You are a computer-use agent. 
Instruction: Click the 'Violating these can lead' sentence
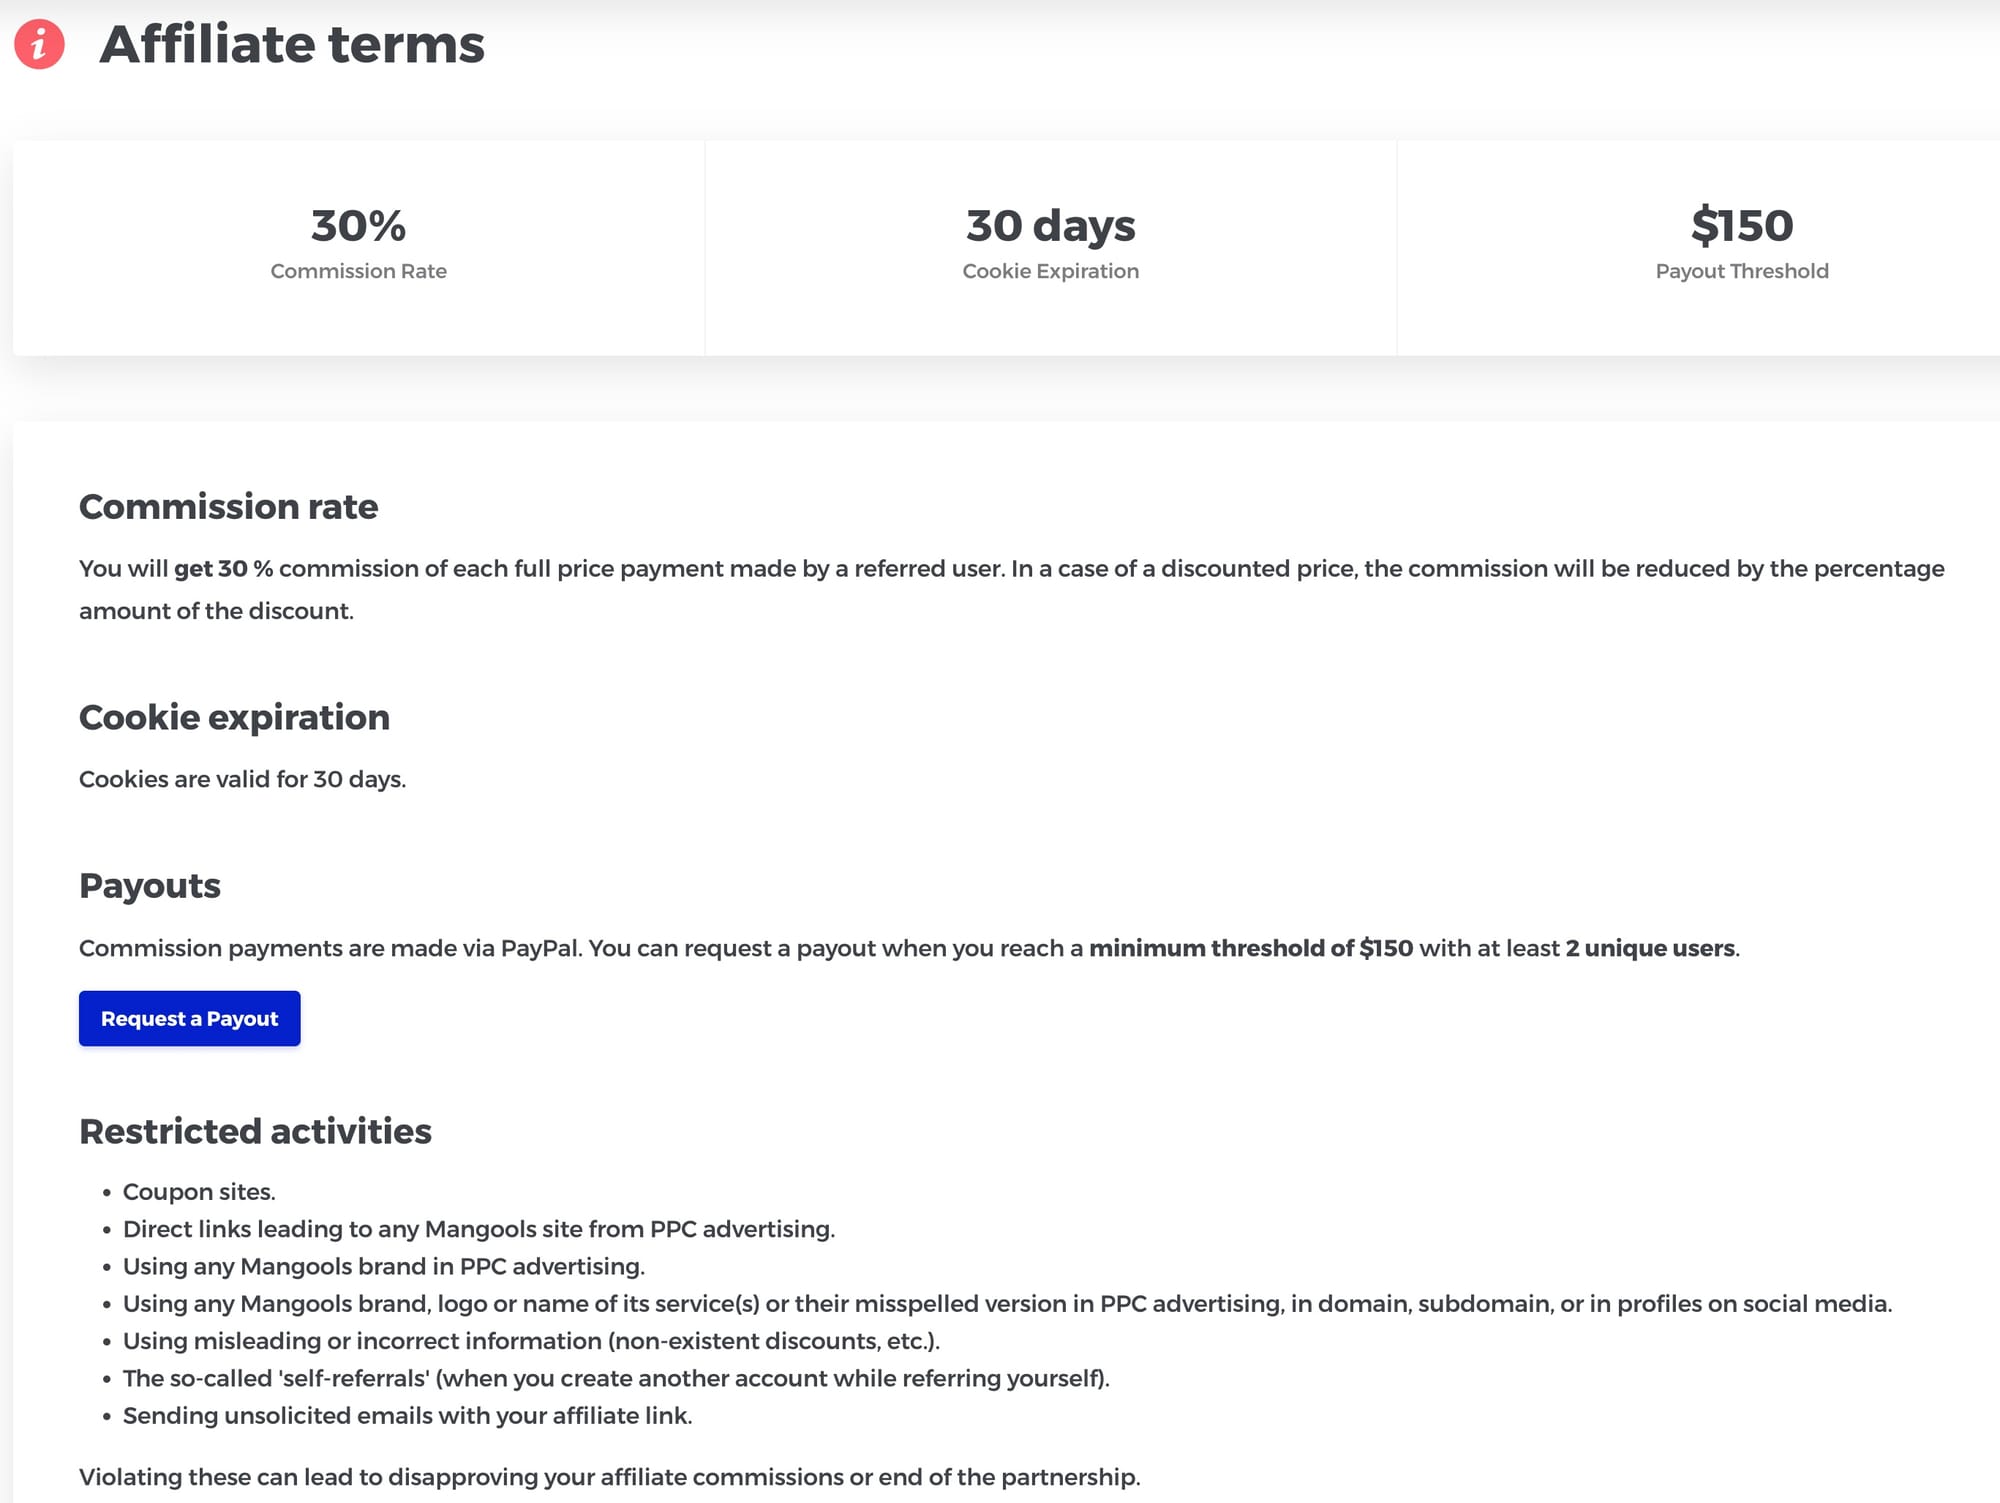click(609, 1478)
